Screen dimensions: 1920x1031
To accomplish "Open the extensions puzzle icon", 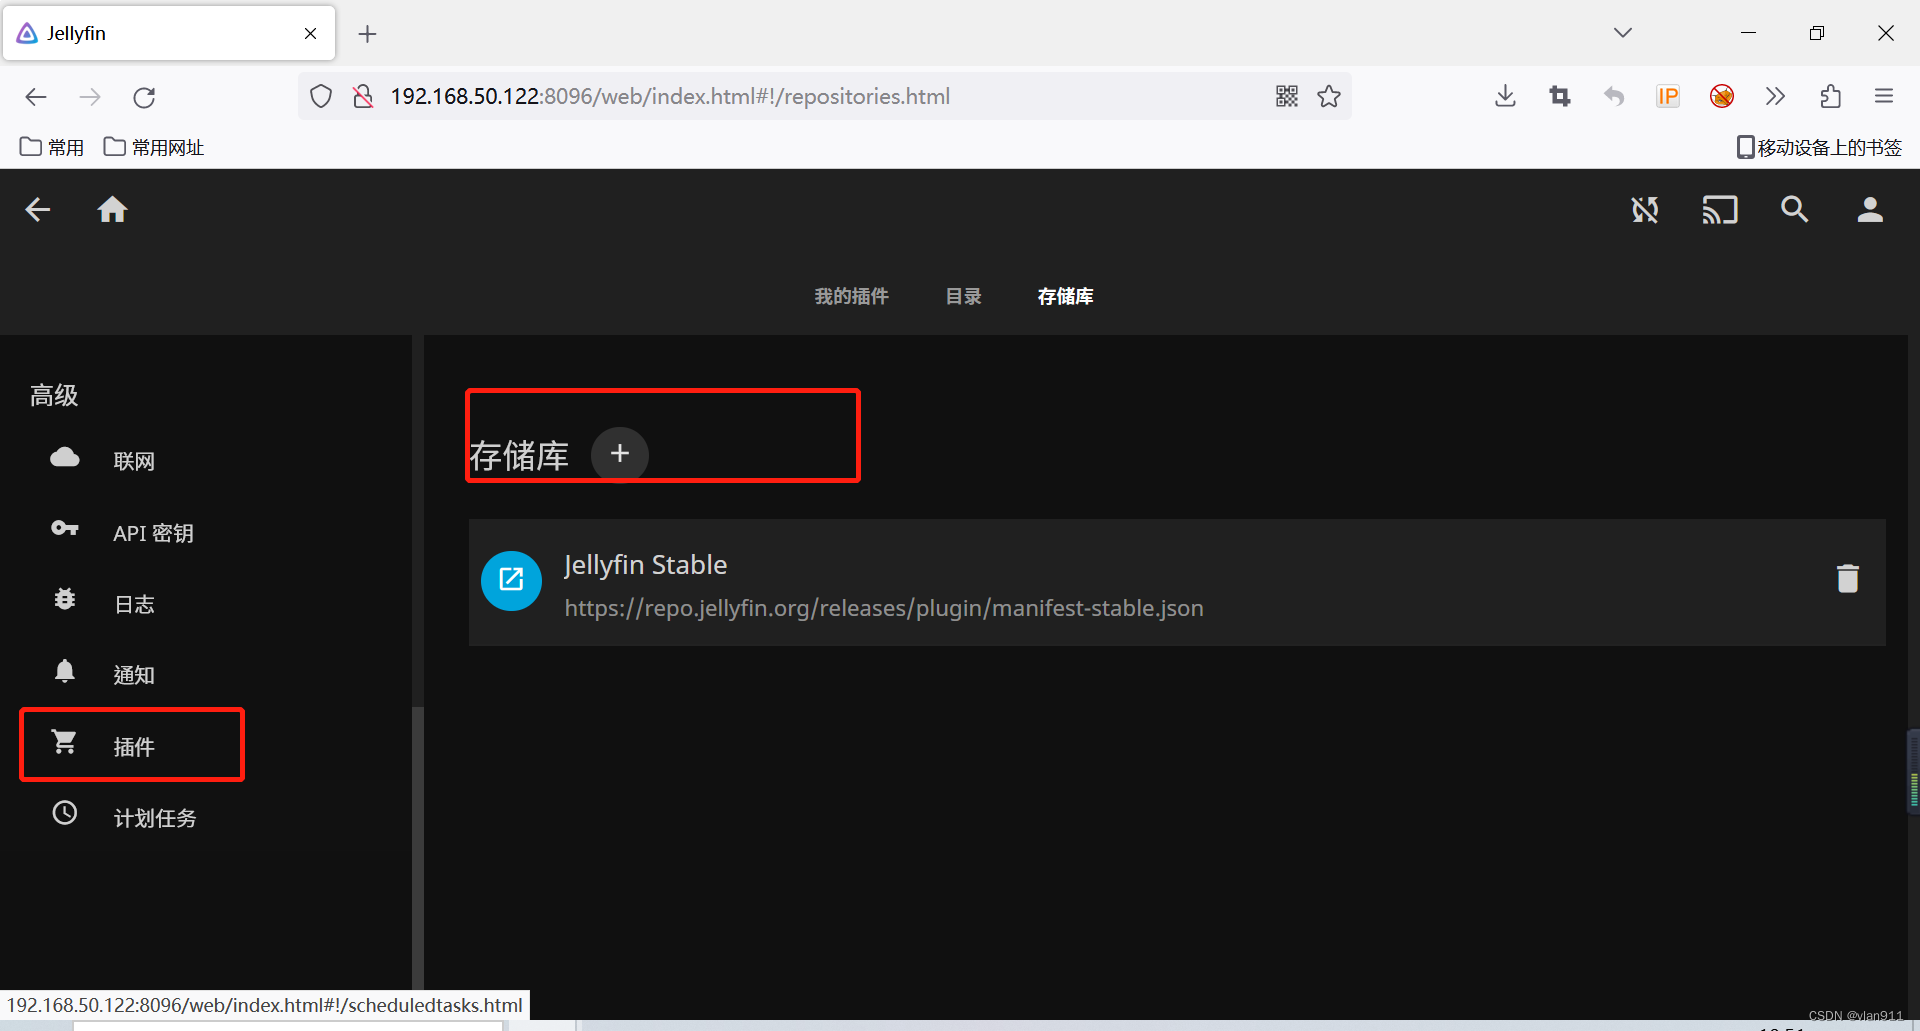I will (1830, 96).
